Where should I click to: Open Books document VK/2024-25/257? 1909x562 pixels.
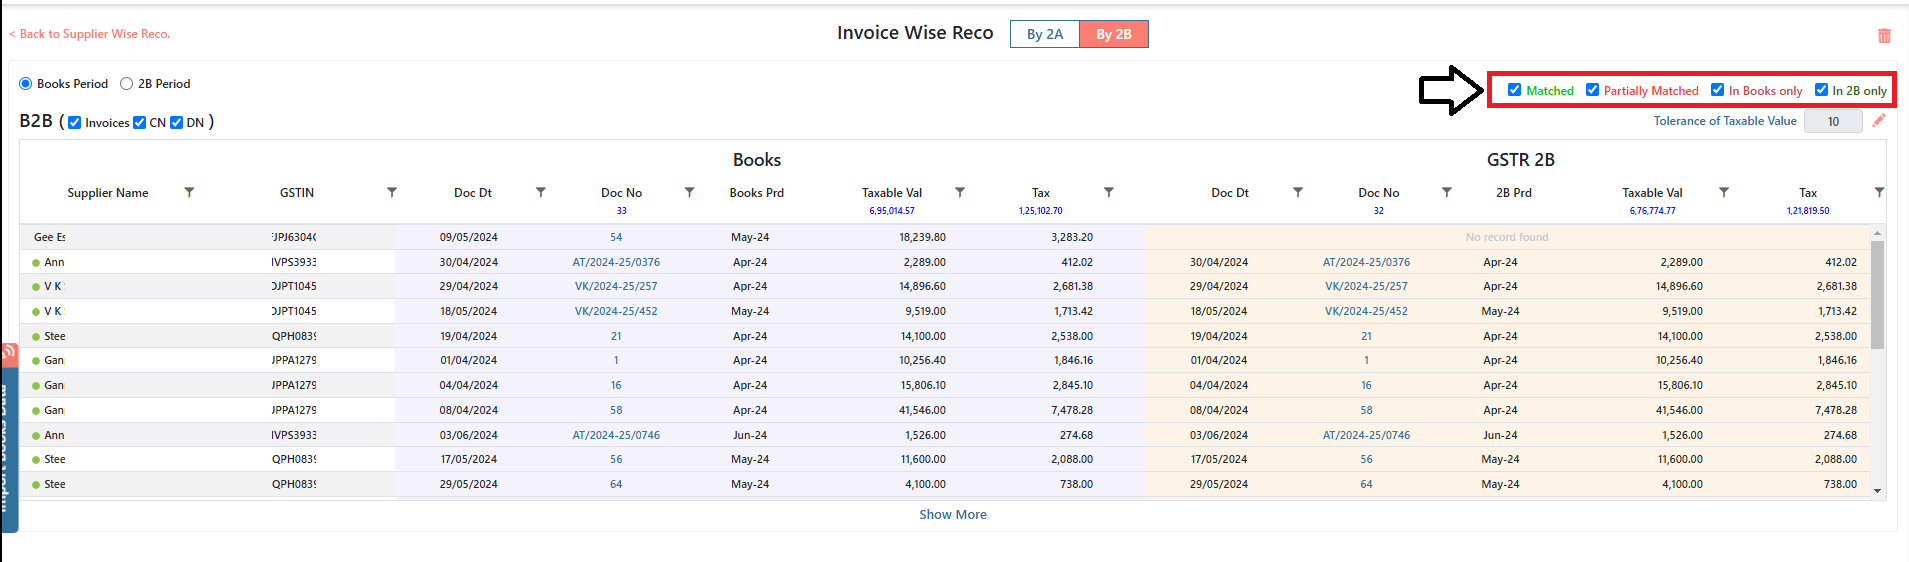click(616, 286)
